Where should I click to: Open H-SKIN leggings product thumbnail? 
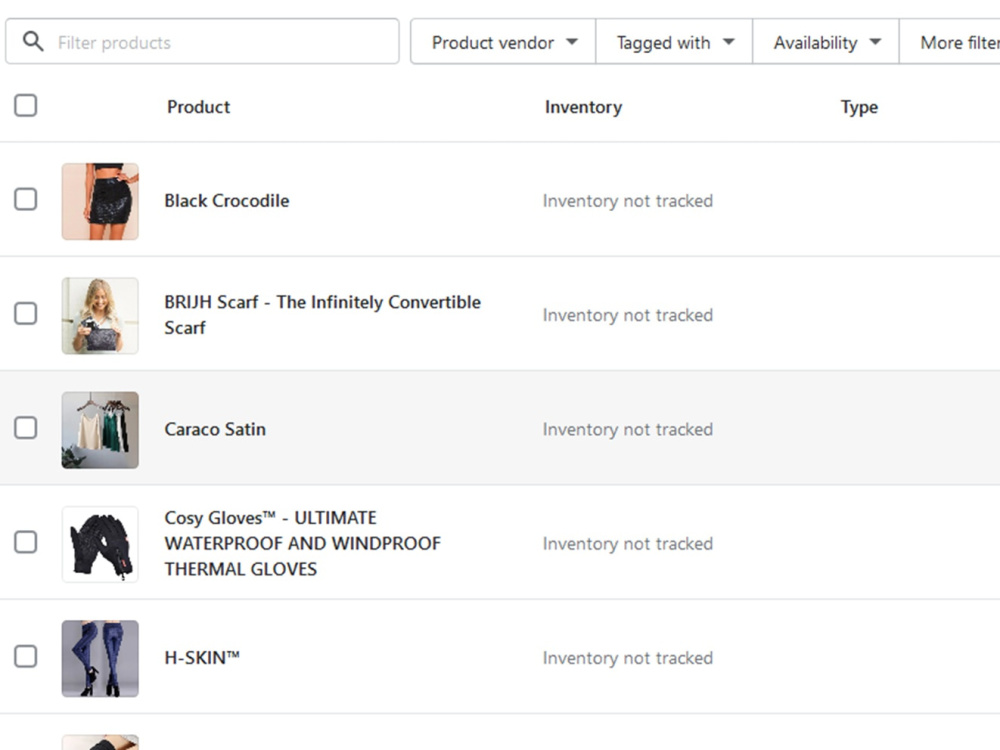click(100, 658)
